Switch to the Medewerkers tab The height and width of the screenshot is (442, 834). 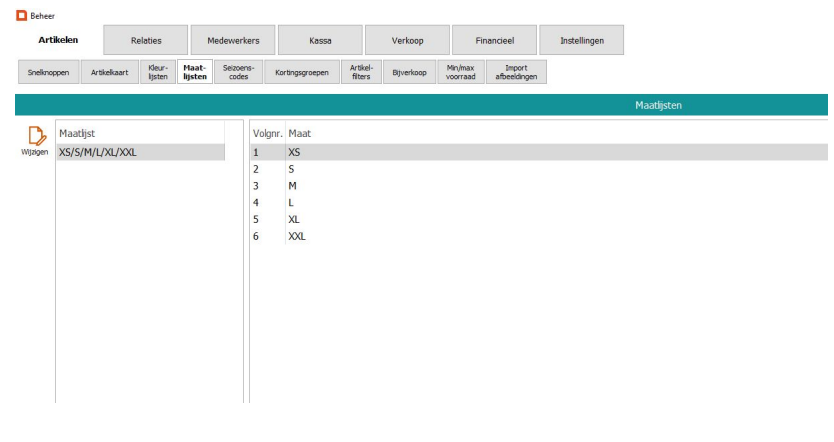tap(233, 39)
